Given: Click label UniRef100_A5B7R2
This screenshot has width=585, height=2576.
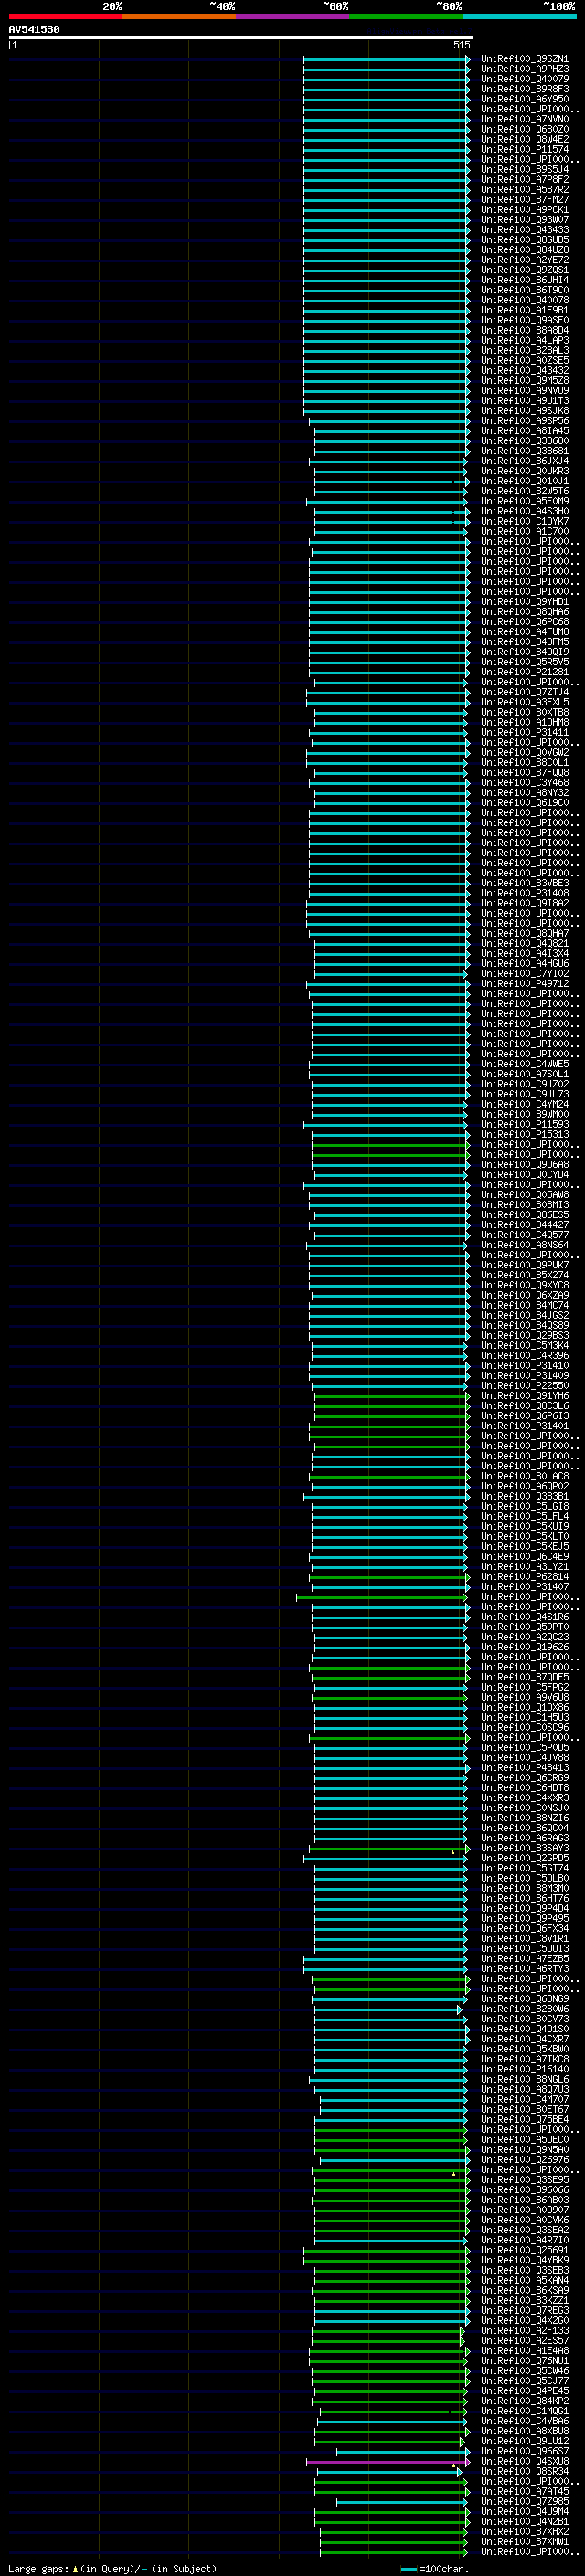Looking at the screenshot, I should click(x=525, y=189).
